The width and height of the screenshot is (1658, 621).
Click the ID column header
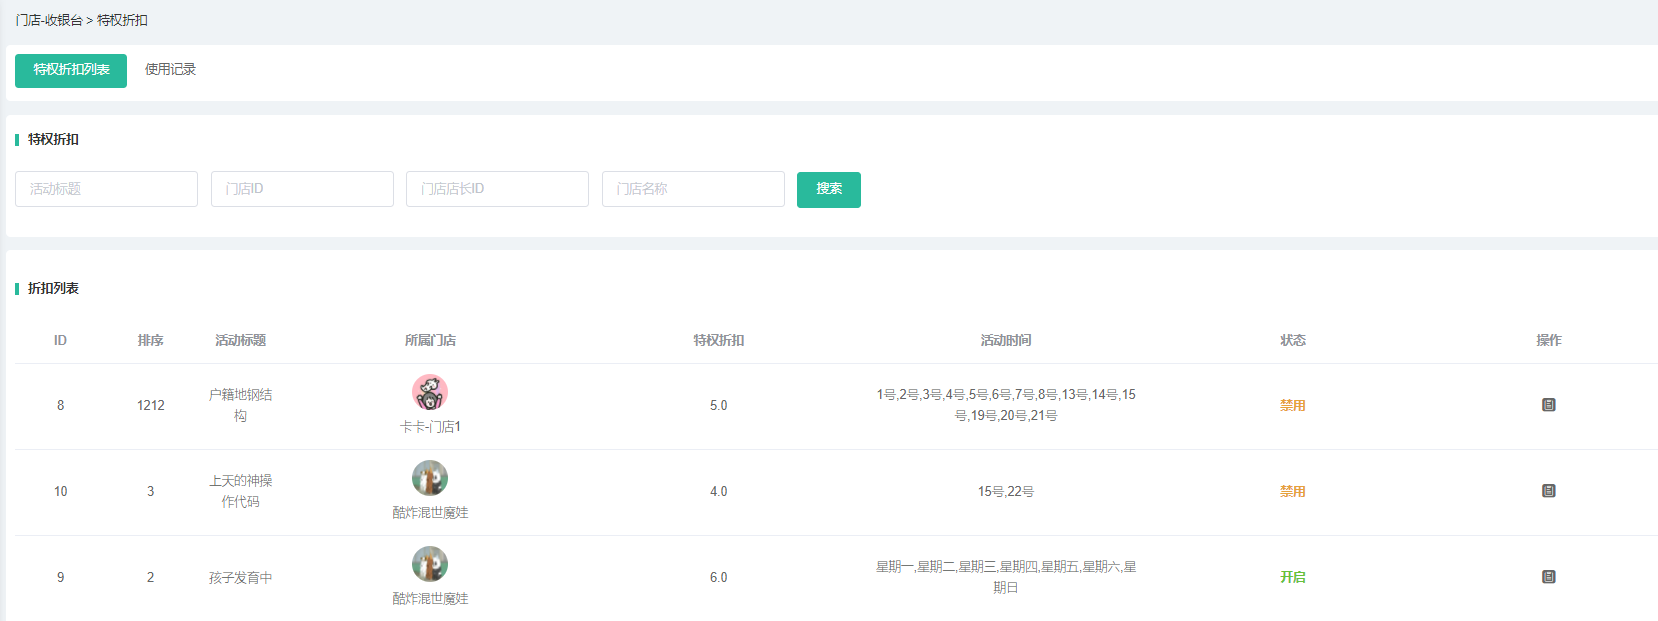(60, 341)
